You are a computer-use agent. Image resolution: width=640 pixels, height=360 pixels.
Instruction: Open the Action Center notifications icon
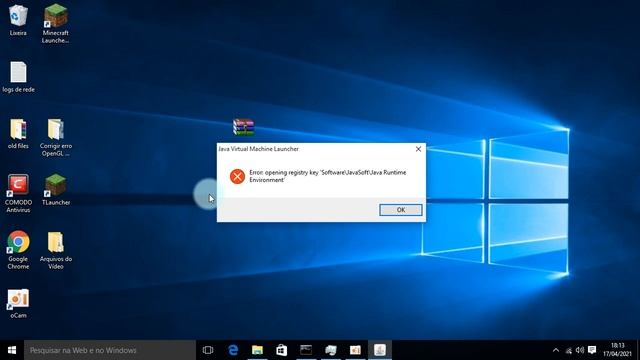tap(592, 350)
